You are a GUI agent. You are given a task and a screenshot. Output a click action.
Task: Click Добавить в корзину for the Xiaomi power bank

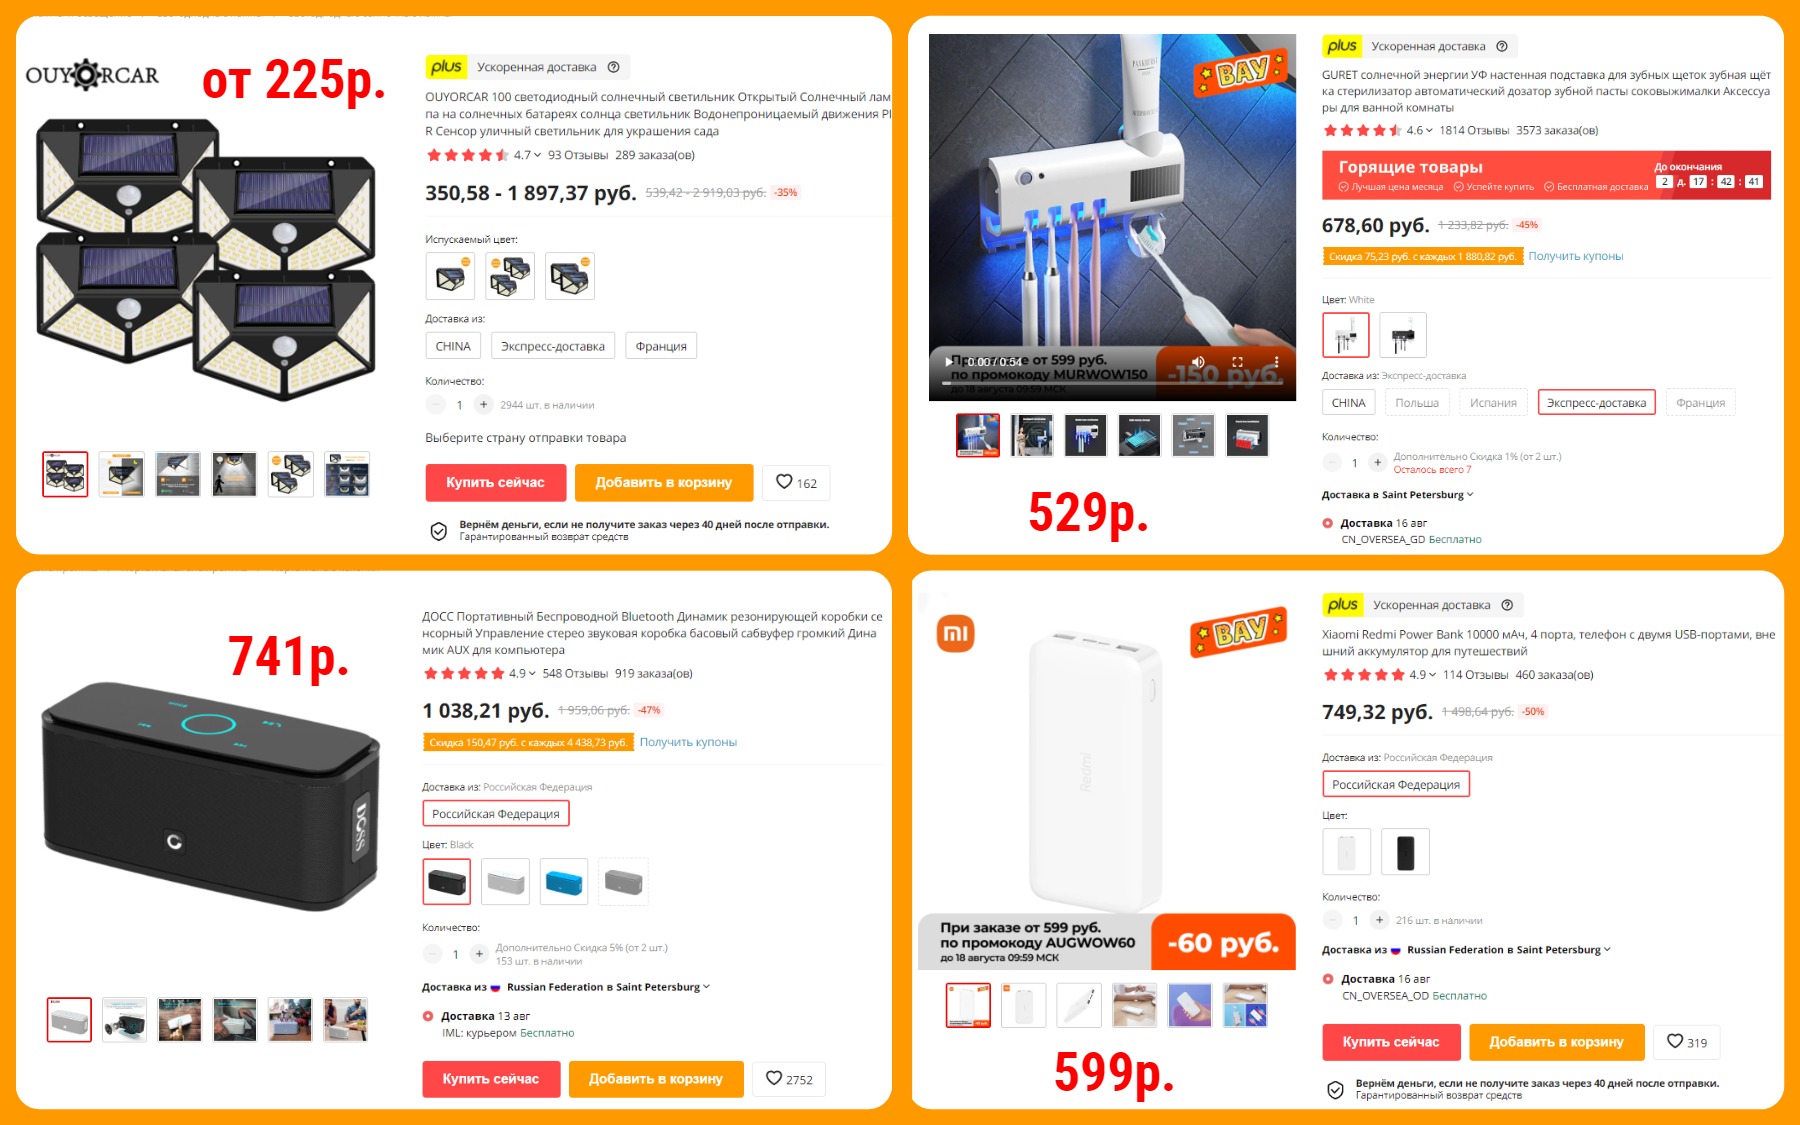tap(1556, 1042)
